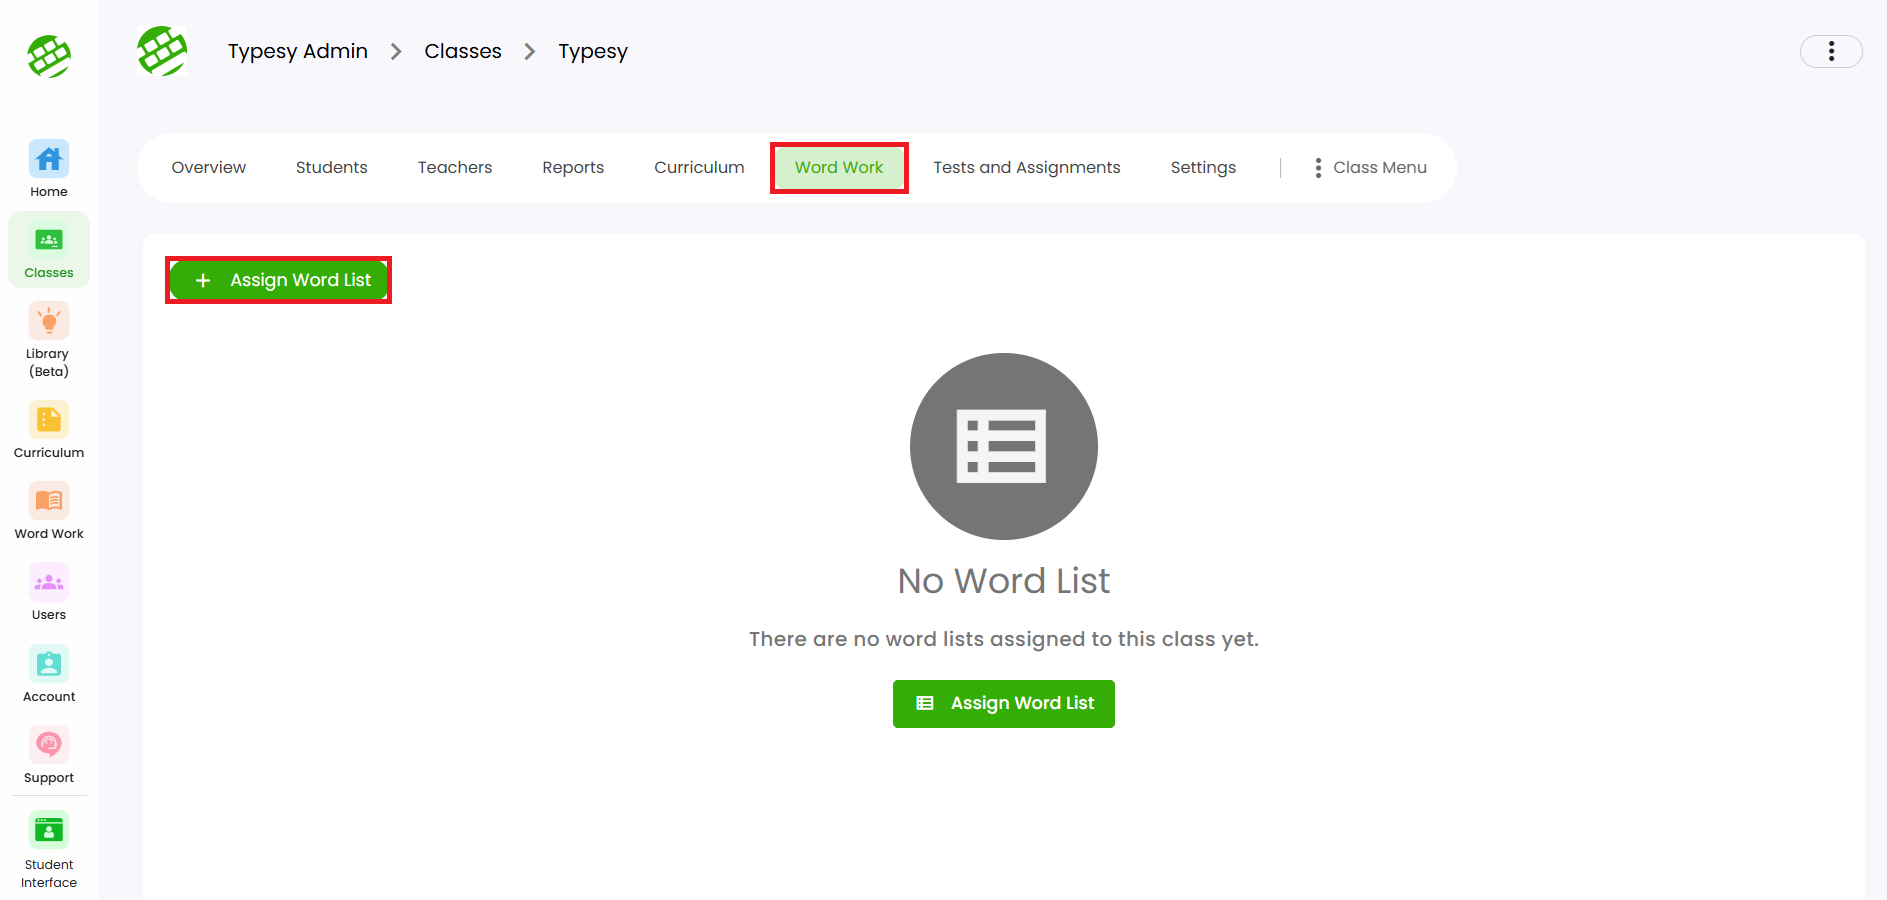This screenshot has width=1887, height=900.
Task: Select the Curriculum sidebar icon
Action: click(49, 430)
